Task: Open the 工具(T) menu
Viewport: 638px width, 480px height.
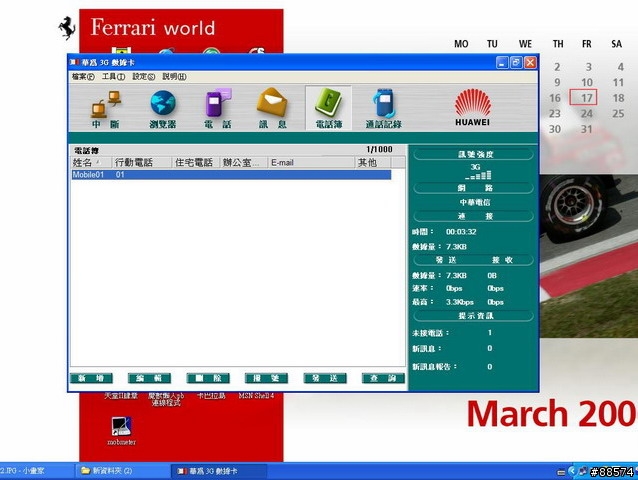Action: 114,76
